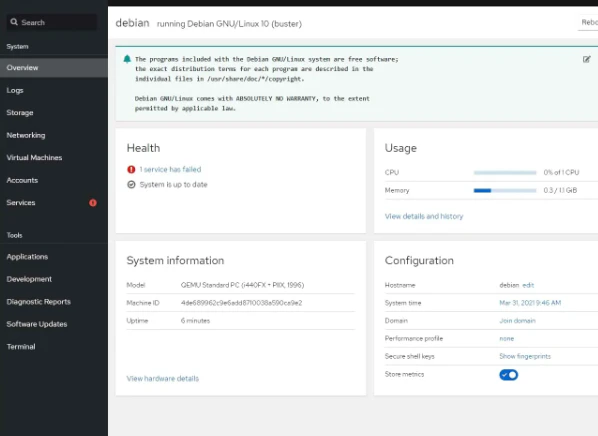The height and width of the screenshot is (436, 598).
Task: Click the magnifier icon in the search box
Action: (x=14, y=22)
